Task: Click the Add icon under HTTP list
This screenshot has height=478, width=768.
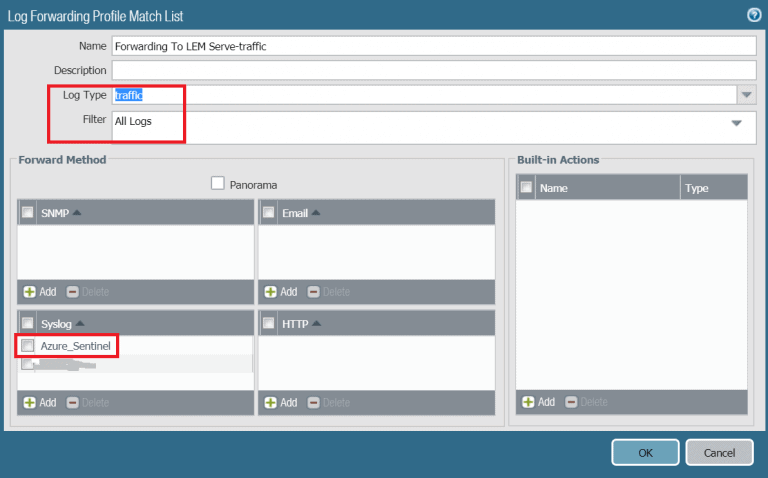Action: coord(270,402)
